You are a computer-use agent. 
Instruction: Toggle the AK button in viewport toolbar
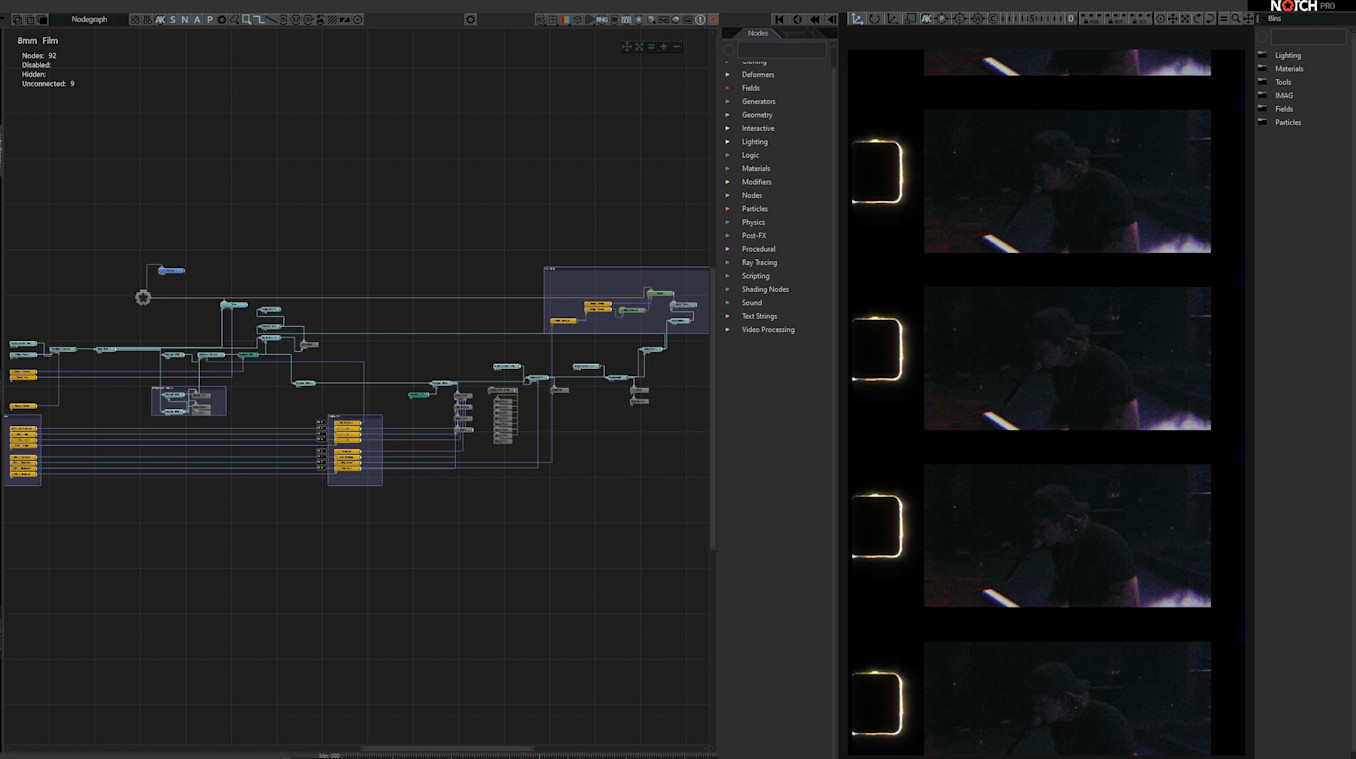tap(926, 19)
